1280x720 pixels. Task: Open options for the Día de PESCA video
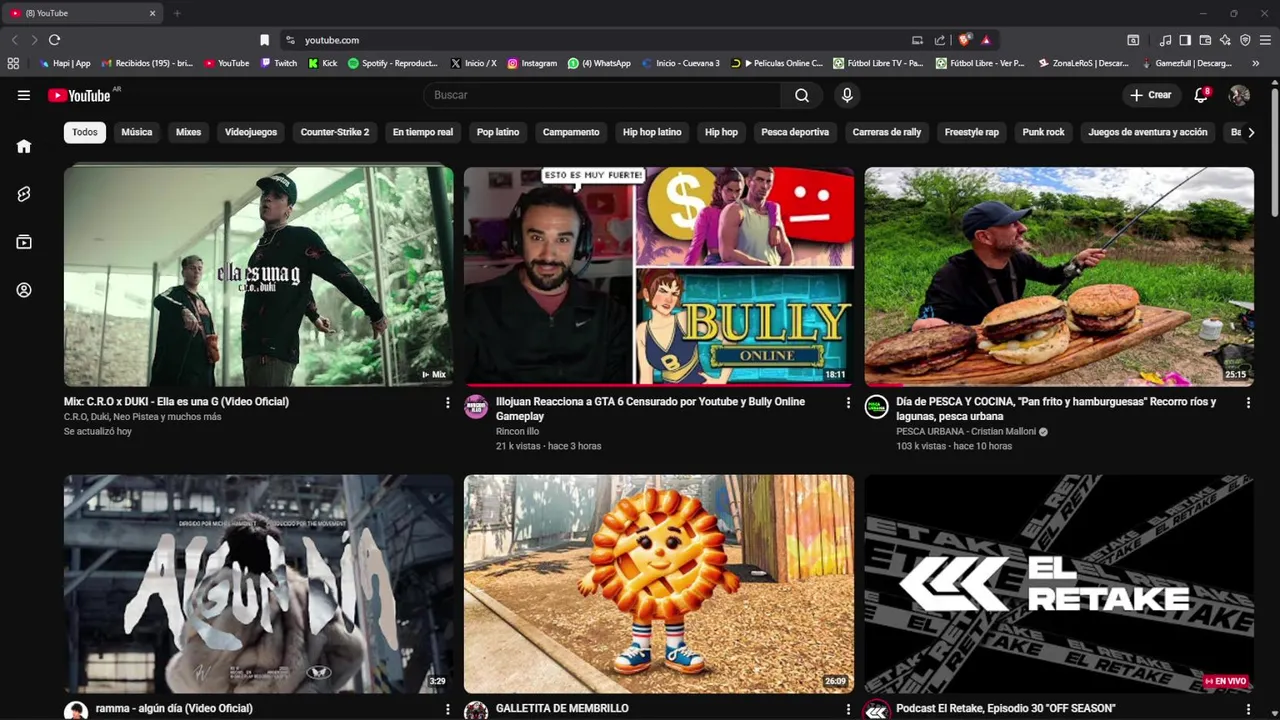(x=1248, y=403)
